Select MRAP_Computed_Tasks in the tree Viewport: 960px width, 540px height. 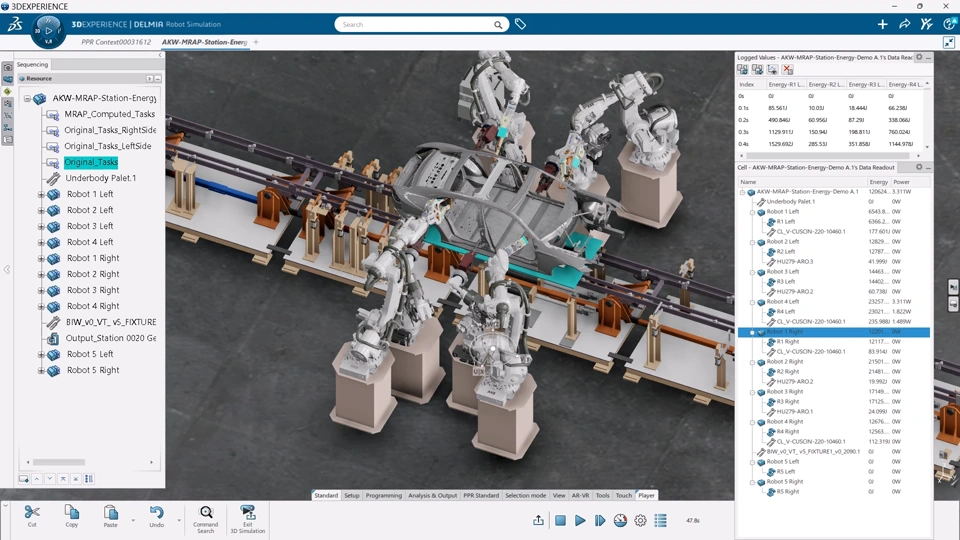click(x=110, y=114)
